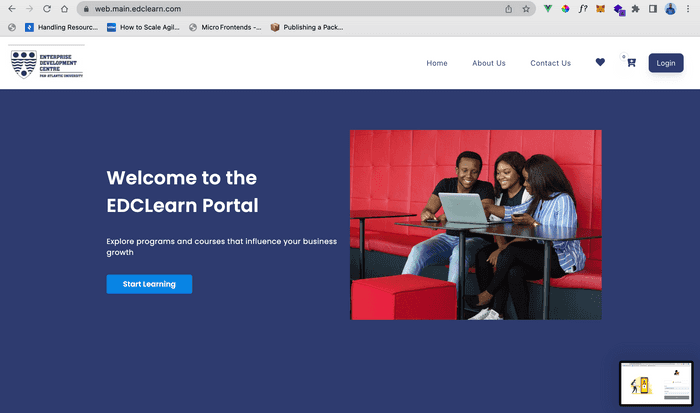
Task: Open the How to Scale Agil... bookmark
Action: [x=143, y=27]
